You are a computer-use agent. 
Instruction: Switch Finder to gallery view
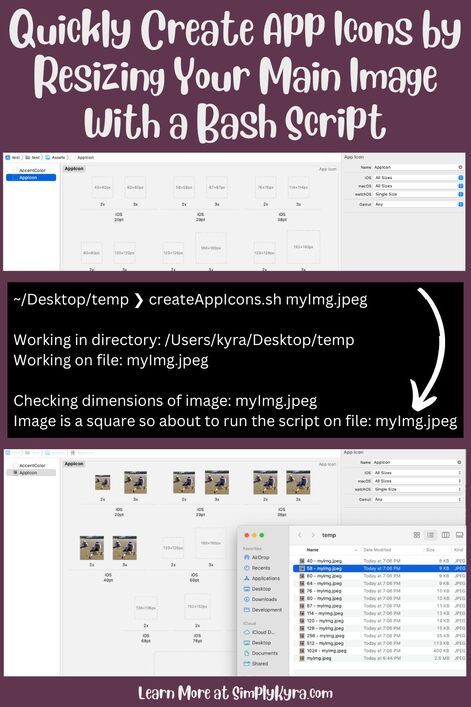tap(460, 535)
